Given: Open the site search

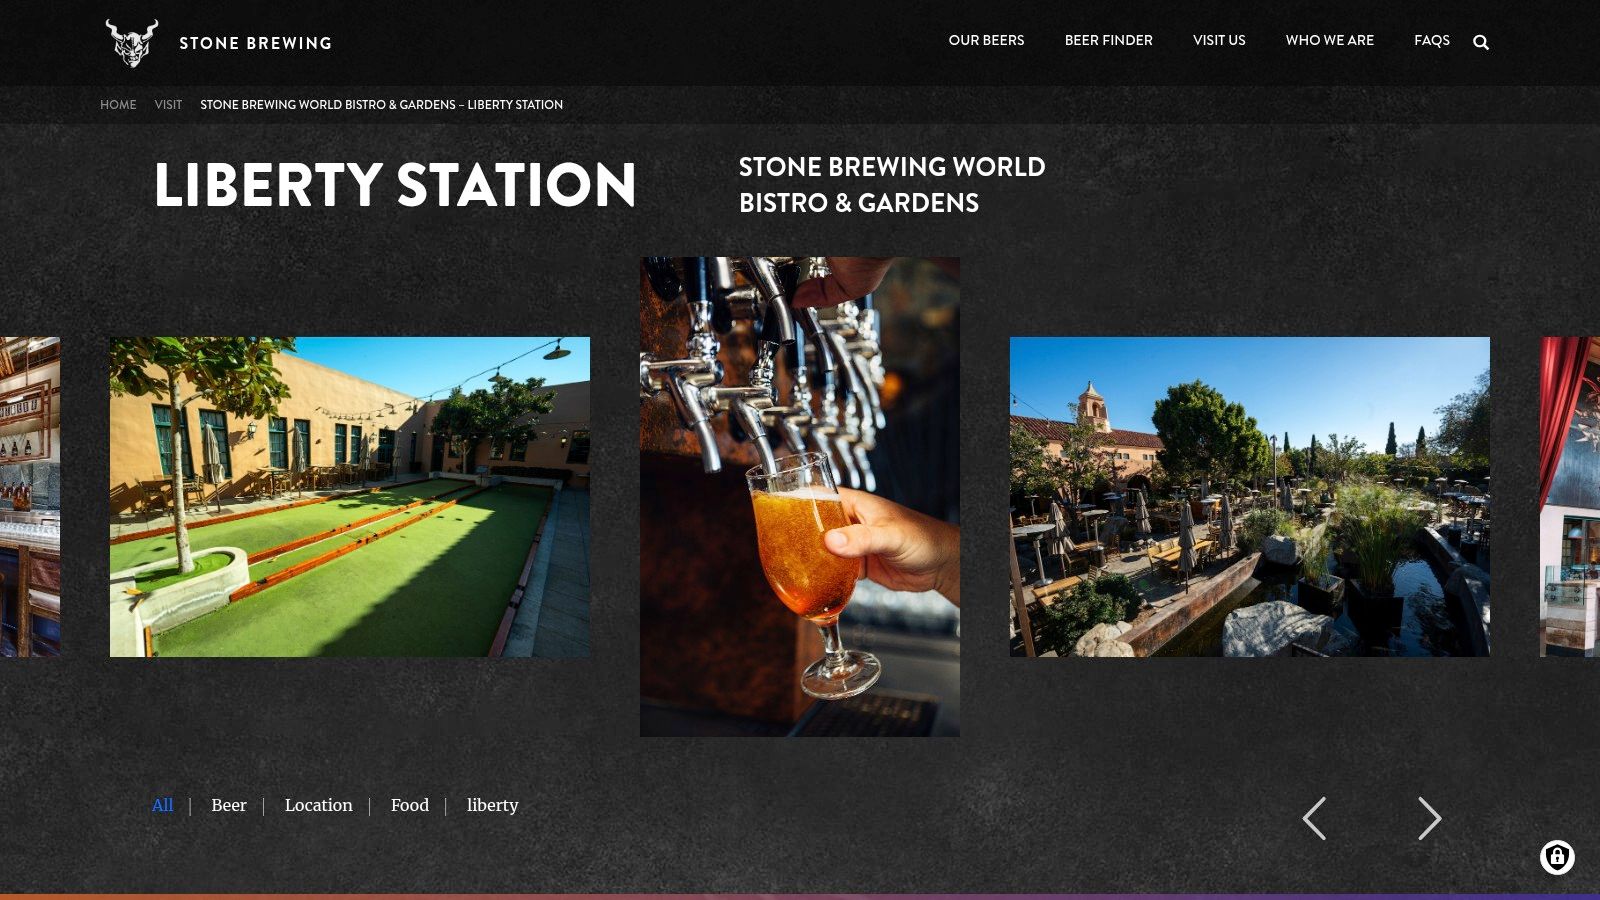Looking at the screenshot, I should click(x=1481, y=42).
